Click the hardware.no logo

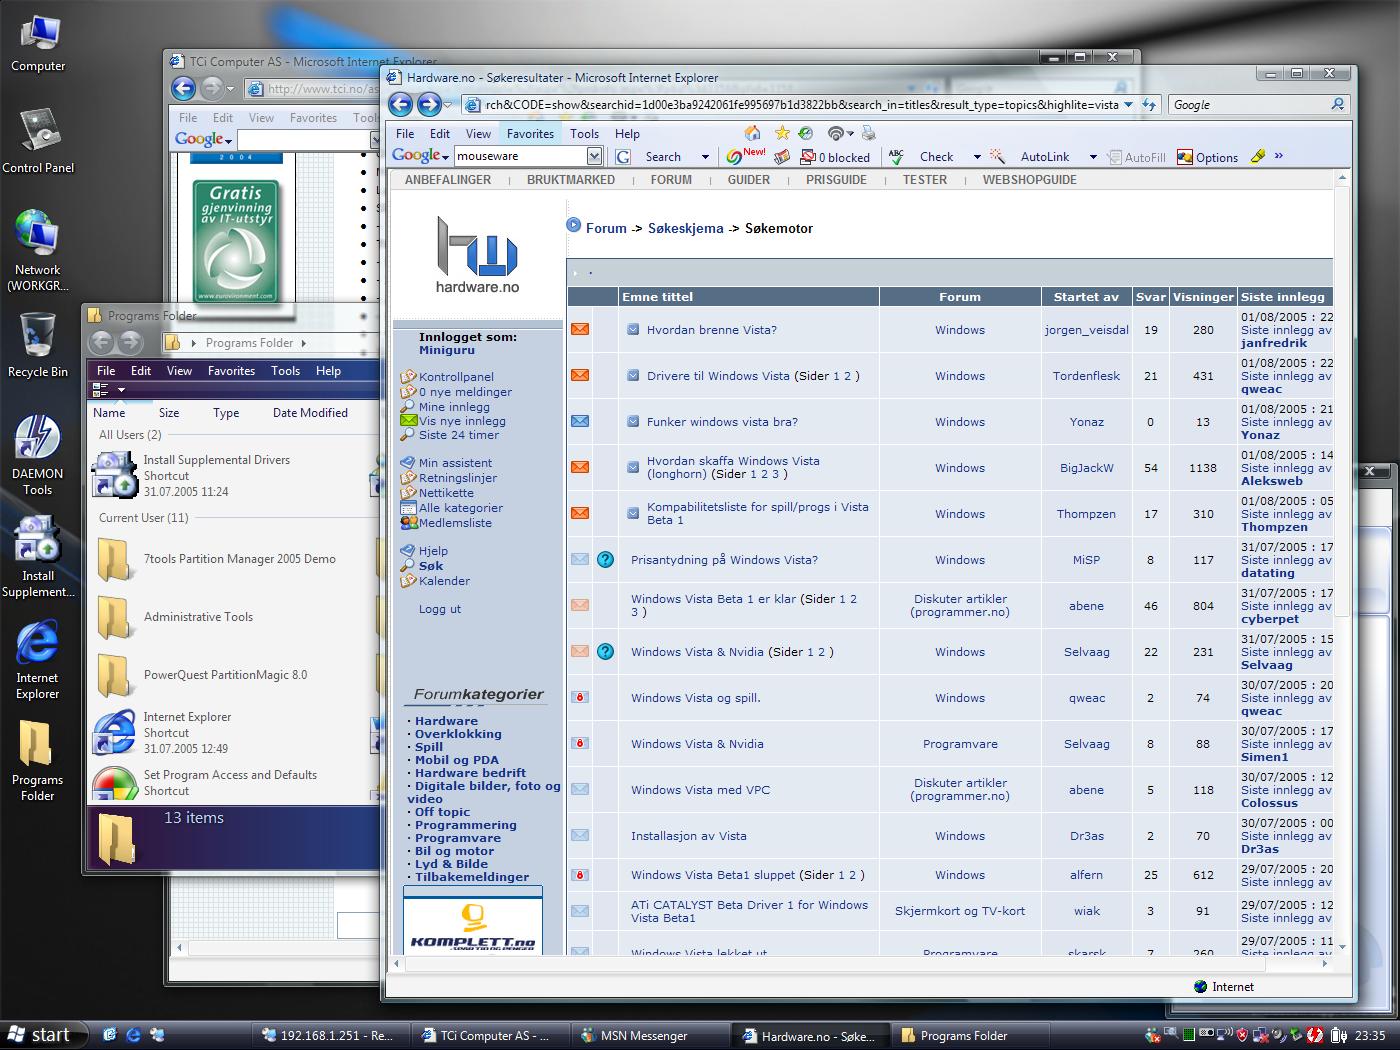(477, 256)
